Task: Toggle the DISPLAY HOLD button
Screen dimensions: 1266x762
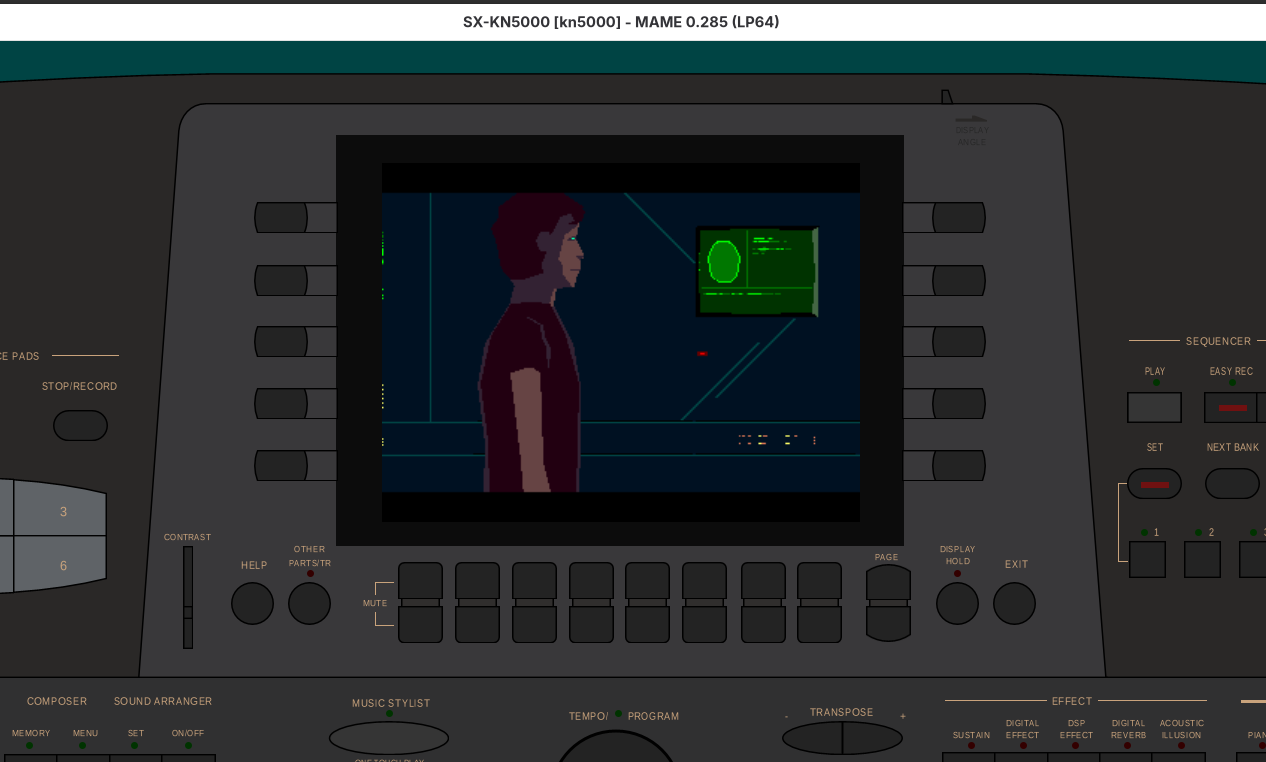Action: [957, 603]
